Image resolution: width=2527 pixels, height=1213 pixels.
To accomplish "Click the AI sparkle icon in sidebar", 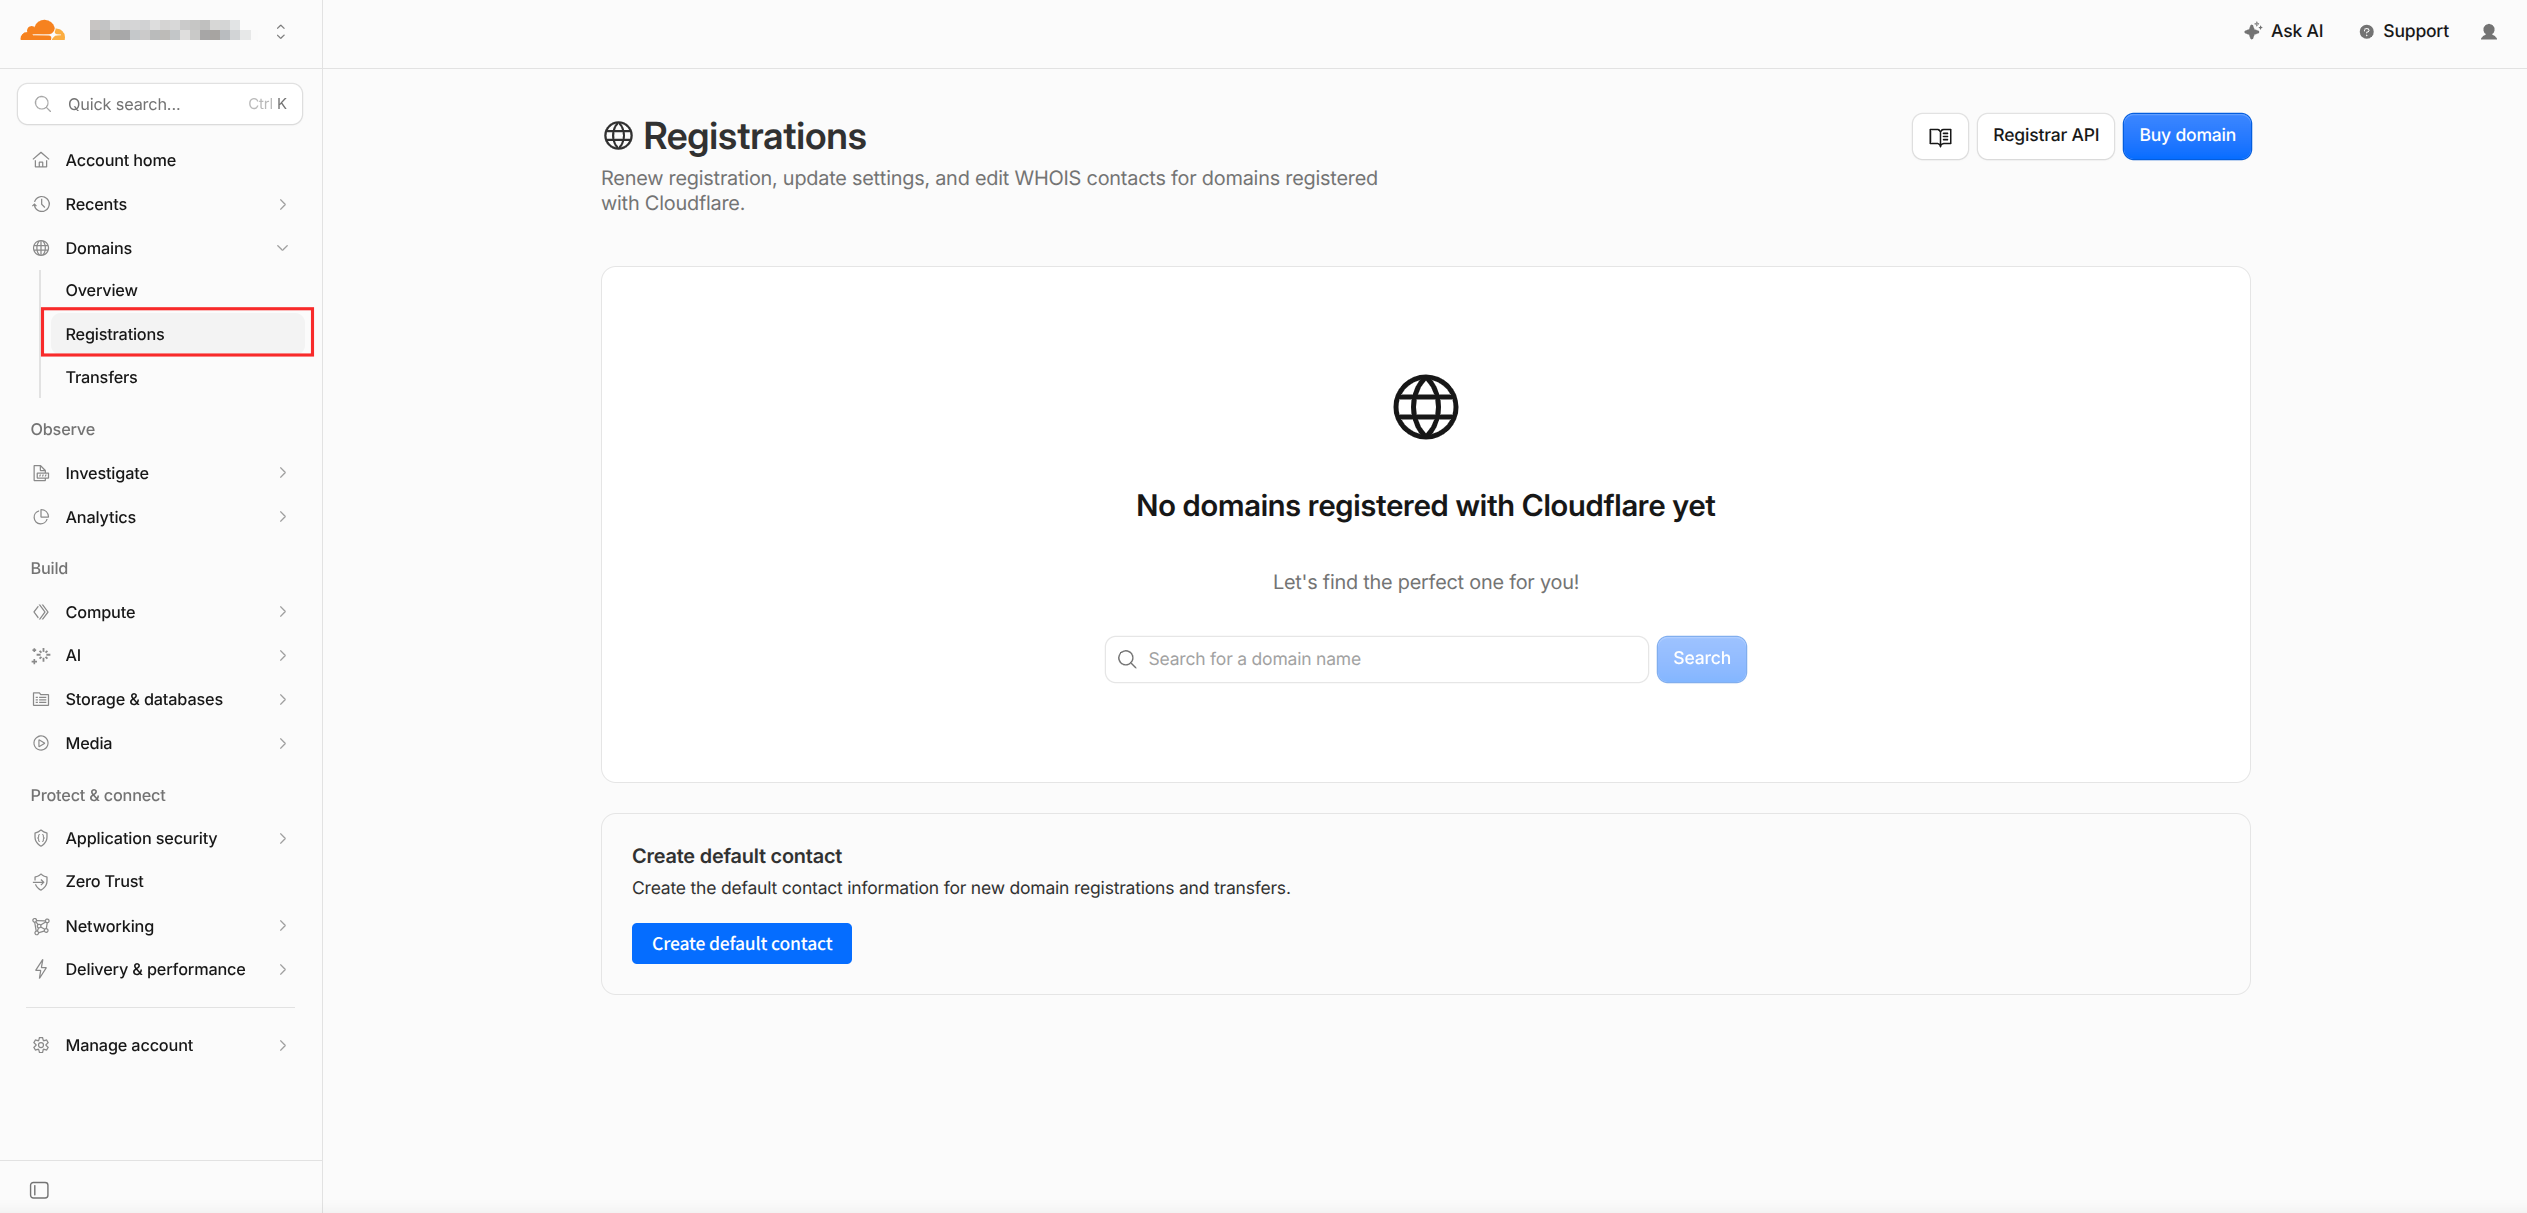I will (41, 655).
